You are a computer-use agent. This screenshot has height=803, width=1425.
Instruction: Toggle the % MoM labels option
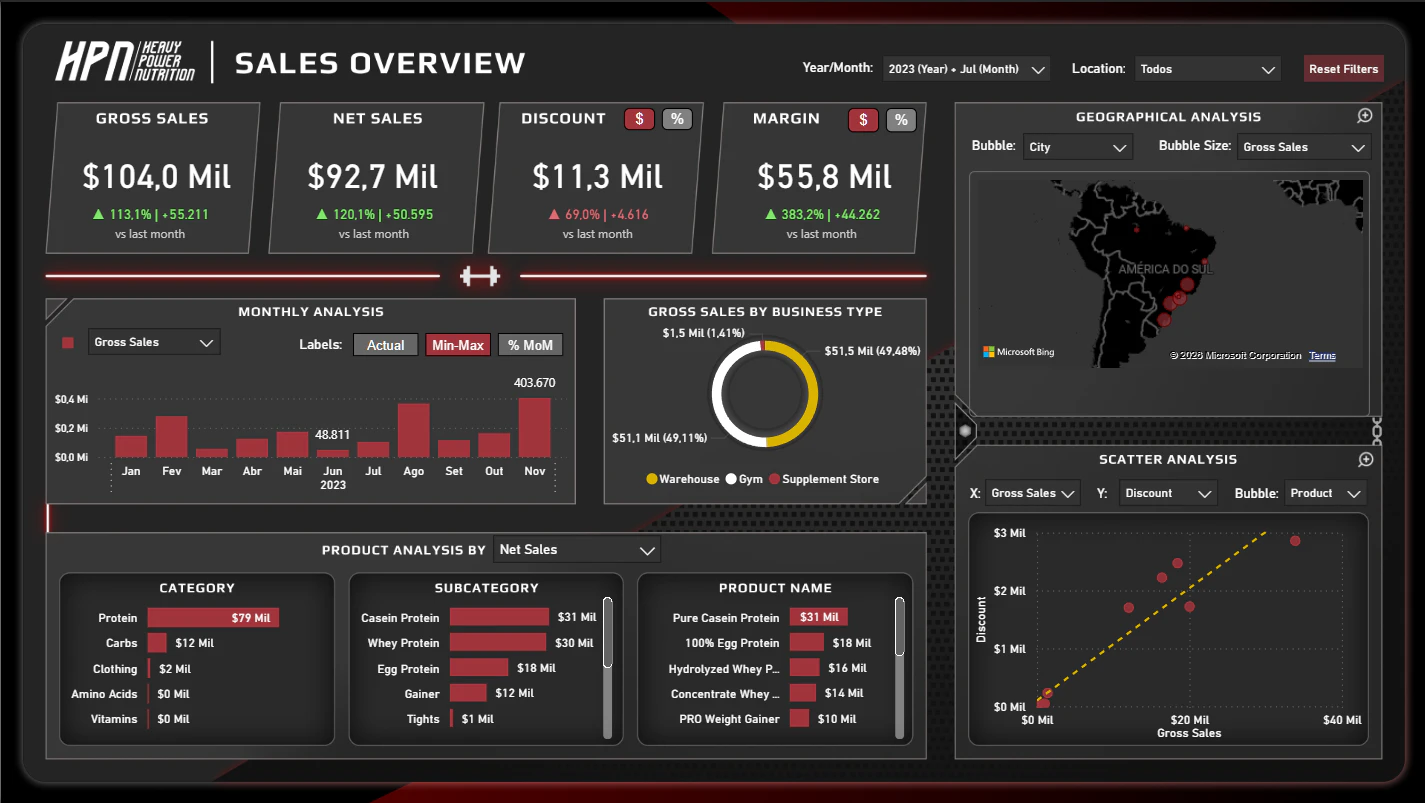tap(530, 345)
